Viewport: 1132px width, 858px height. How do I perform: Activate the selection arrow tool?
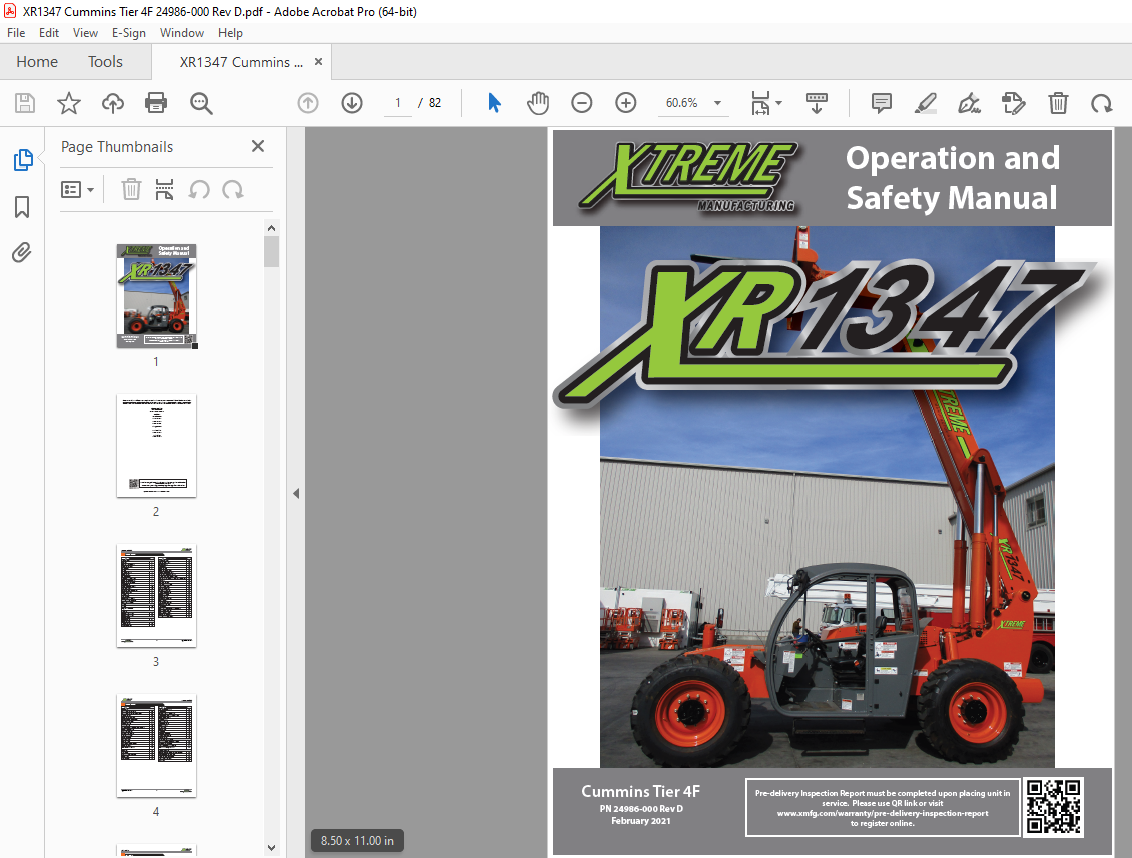[x=495, y=103]
